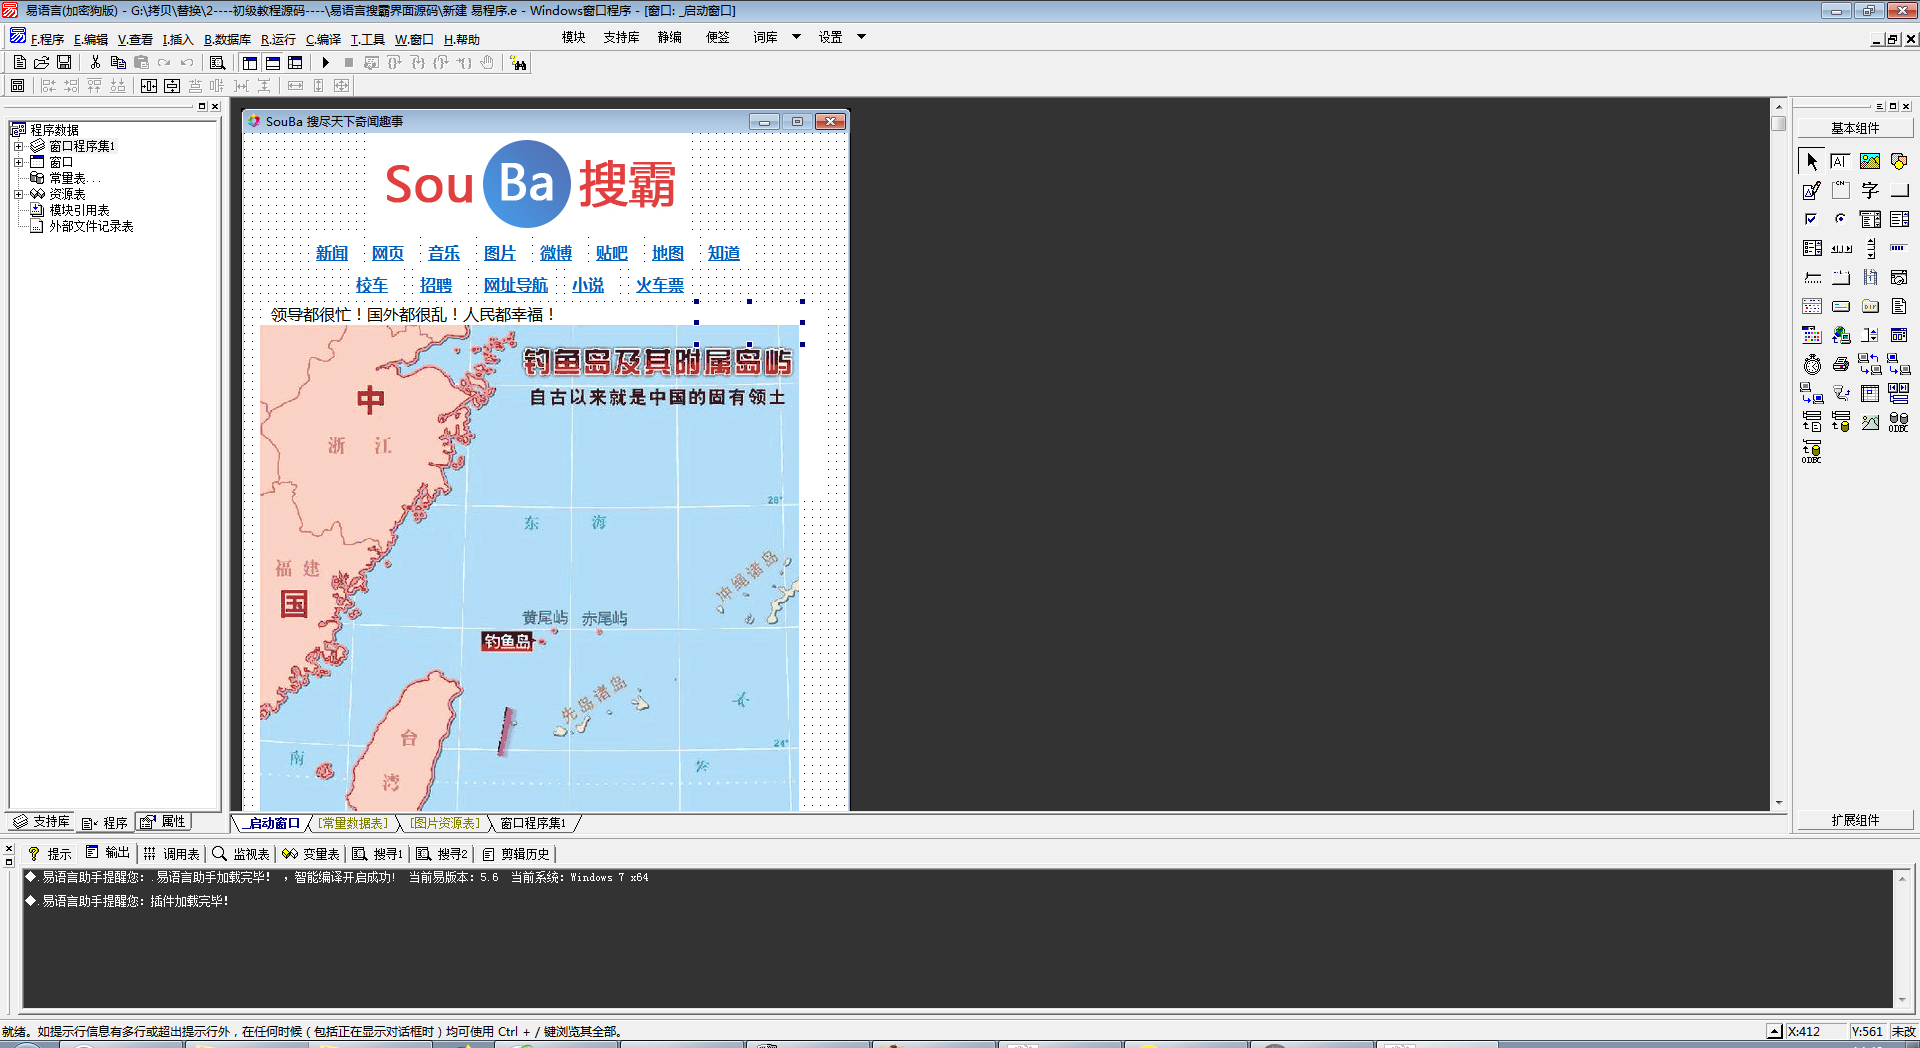Select the drawing board (pencil) component icon
The width and height of the screenshot is (1920, 1048).
[1812, 190]
